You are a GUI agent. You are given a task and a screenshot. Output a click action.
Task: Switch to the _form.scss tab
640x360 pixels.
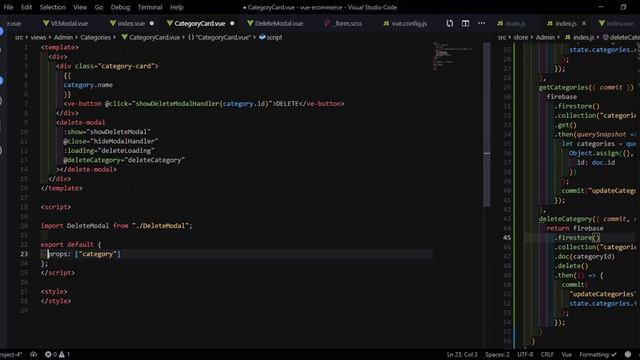(x=348, y=24)
